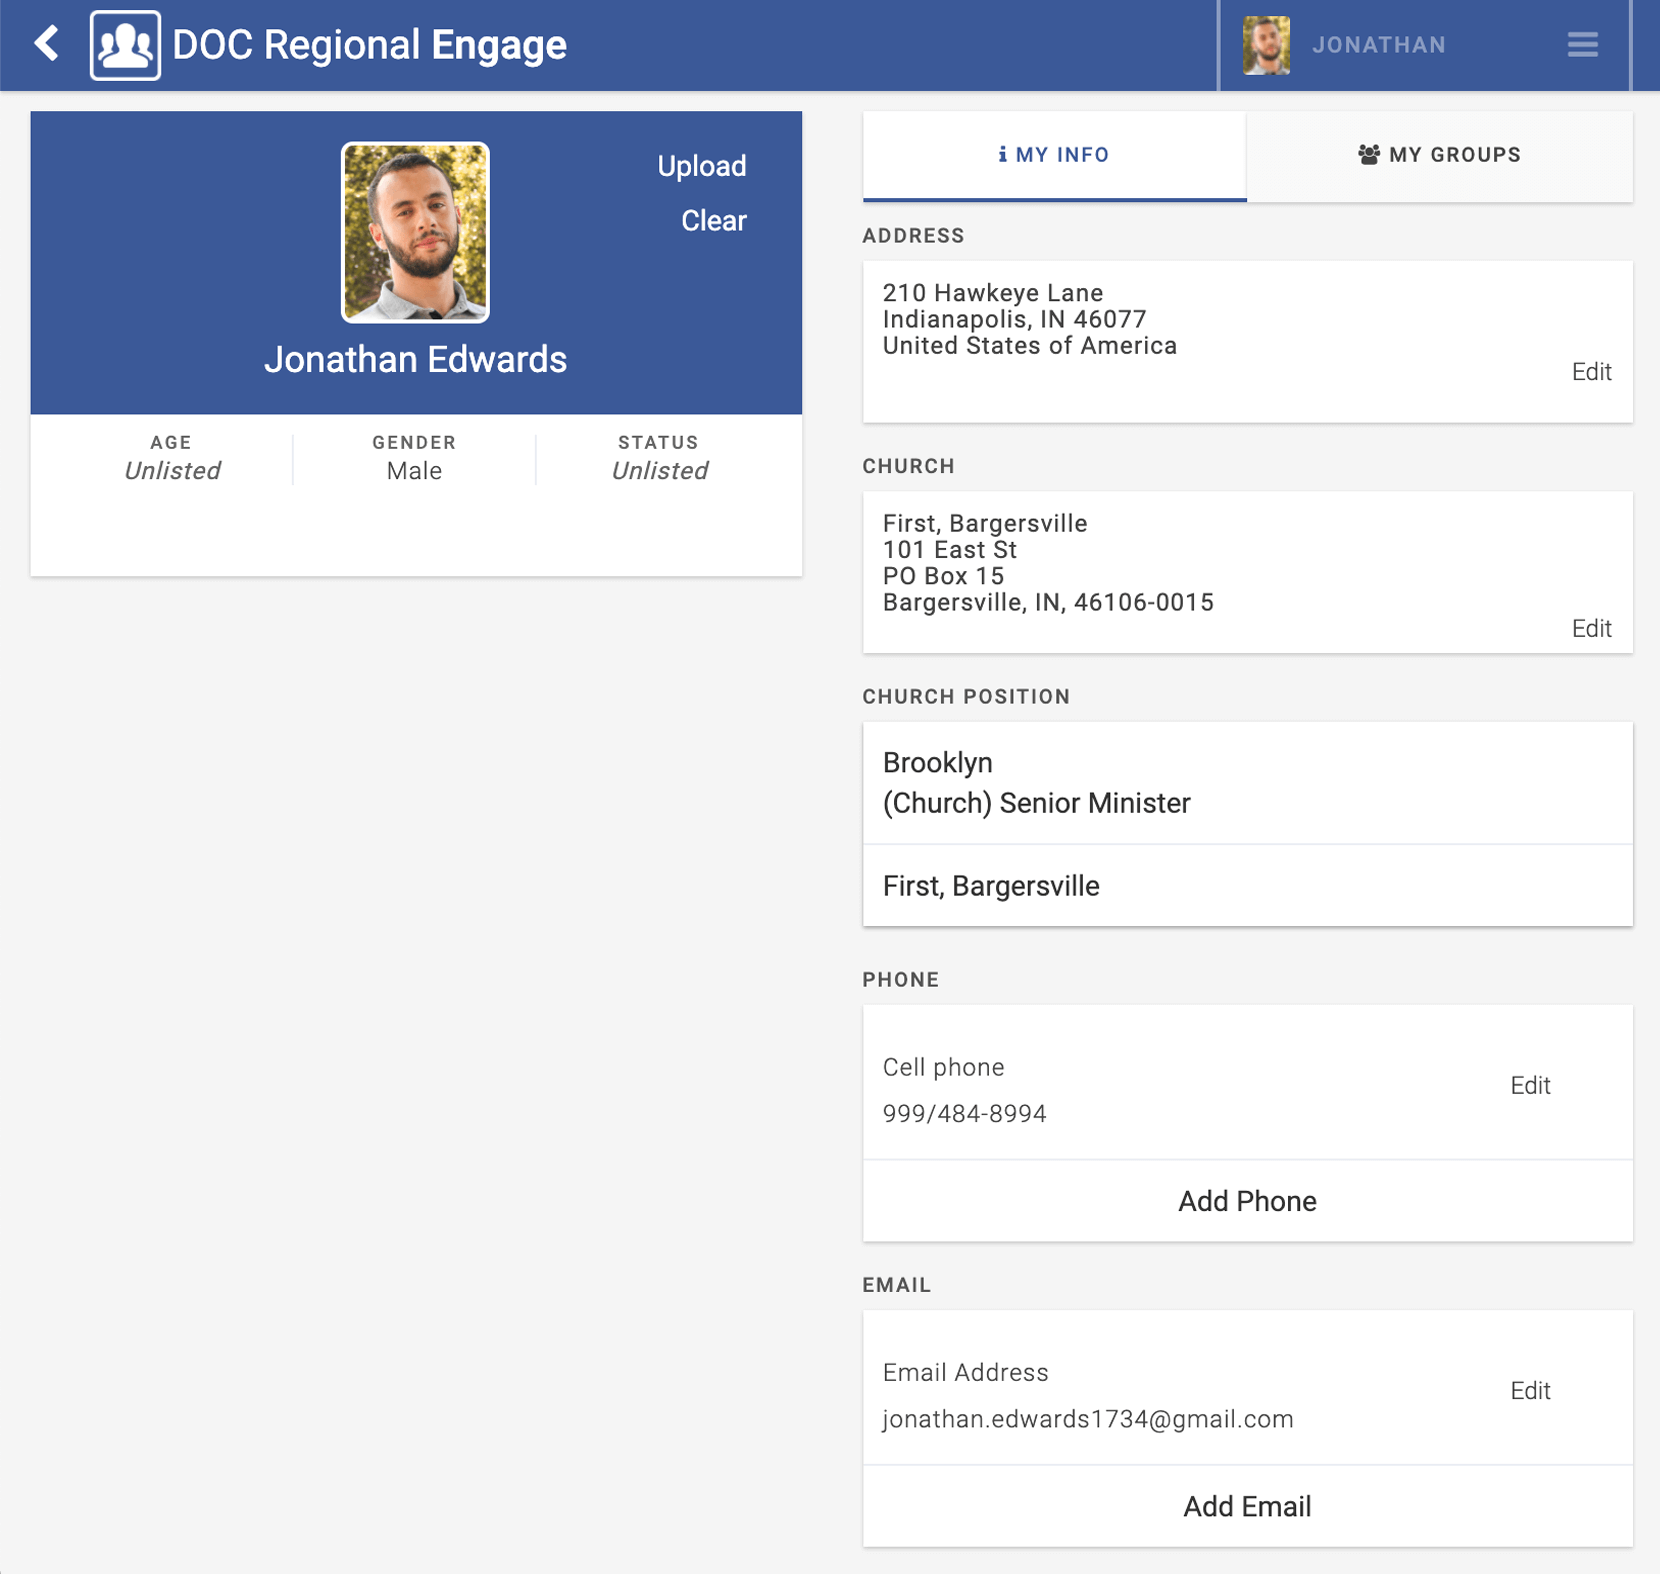Viewport: 1660px width, 1574px height.
Task: Open the hamburger menu icon
Action: [x=1582, y=45]
